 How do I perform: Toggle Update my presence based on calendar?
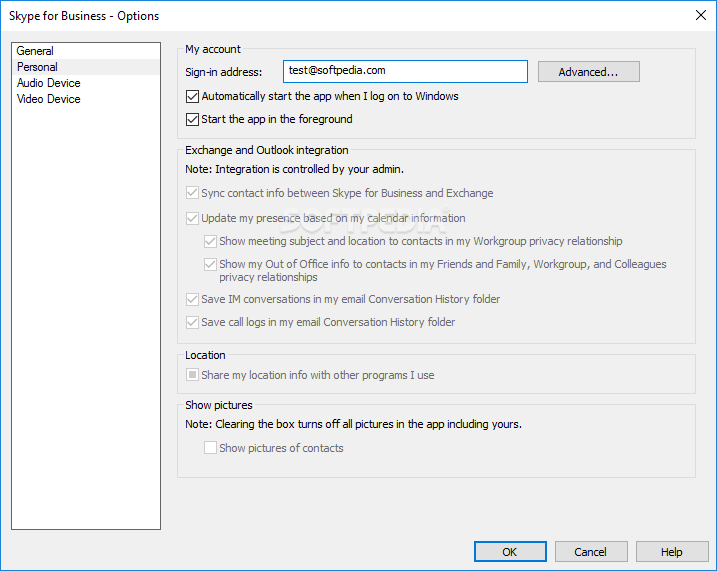pos(193,218)
